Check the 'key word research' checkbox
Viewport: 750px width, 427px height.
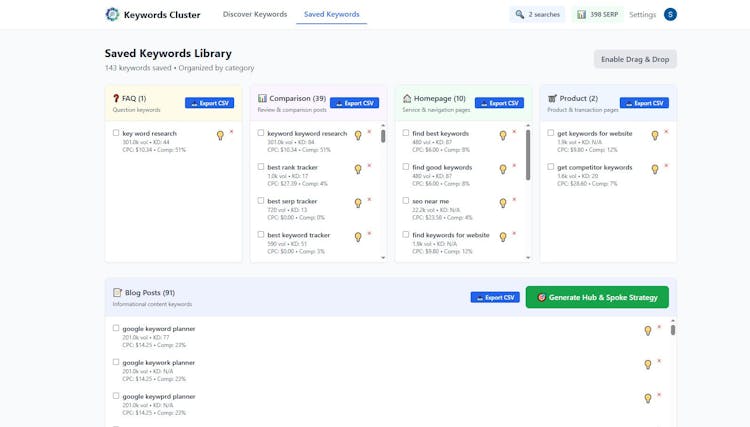[116, 133]
